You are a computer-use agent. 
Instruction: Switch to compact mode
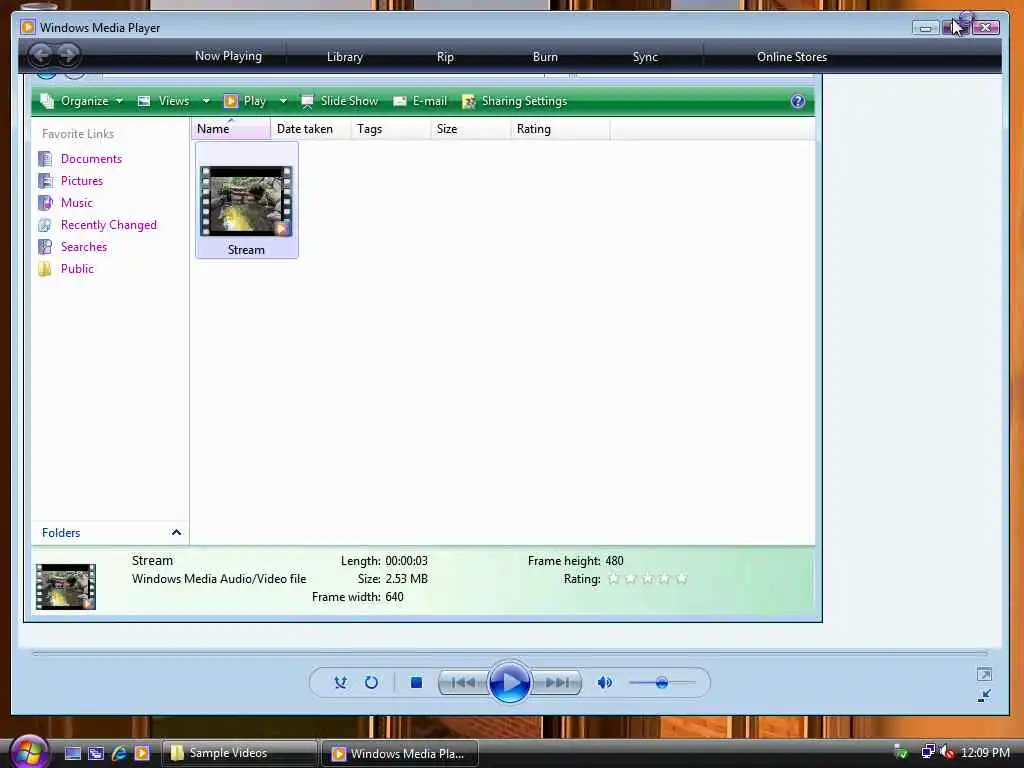[984, 696]
